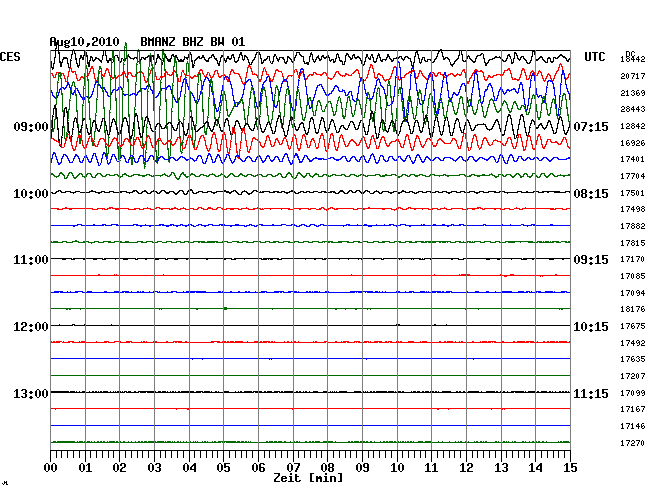Image resolution: width=650 pixels, height=494 pixels.
Task: Click the "09:15" UTC time label
Action: [591, 260]
